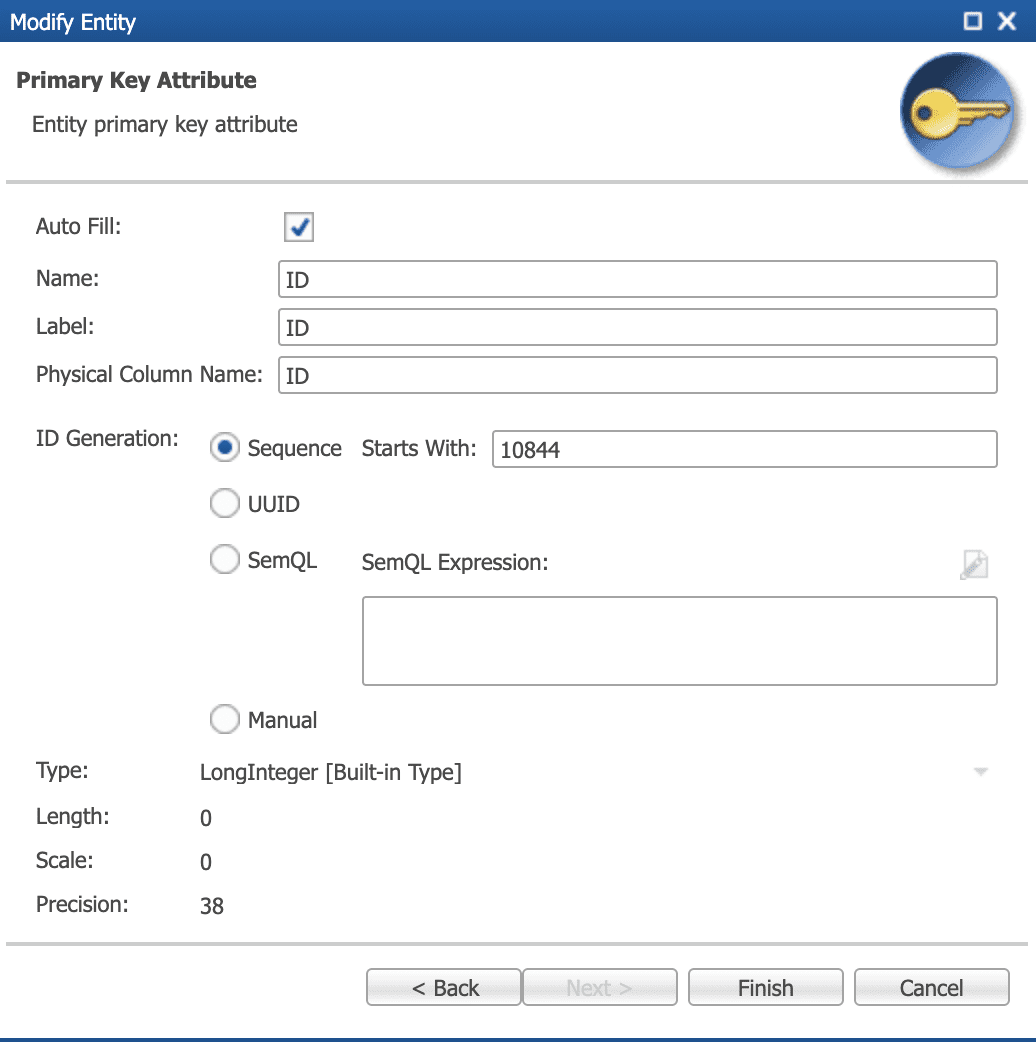1036x1042 pixels.
Task: Close the Modify Entity dialog
Action: pyautogui.click(x=1007, y=22)
